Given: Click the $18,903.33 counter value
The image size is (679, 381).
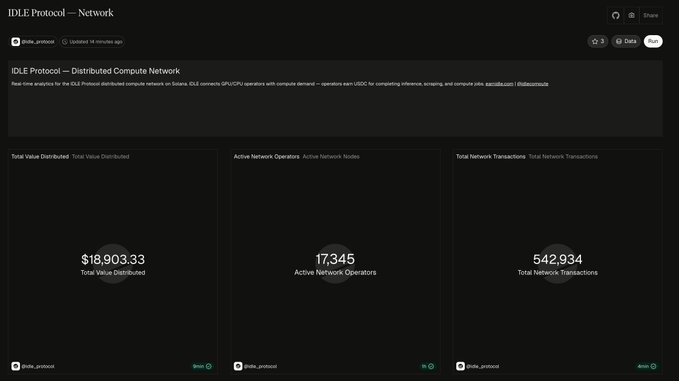Looking at the screenshot, I should pyautogui.click(x=113, y=259).
